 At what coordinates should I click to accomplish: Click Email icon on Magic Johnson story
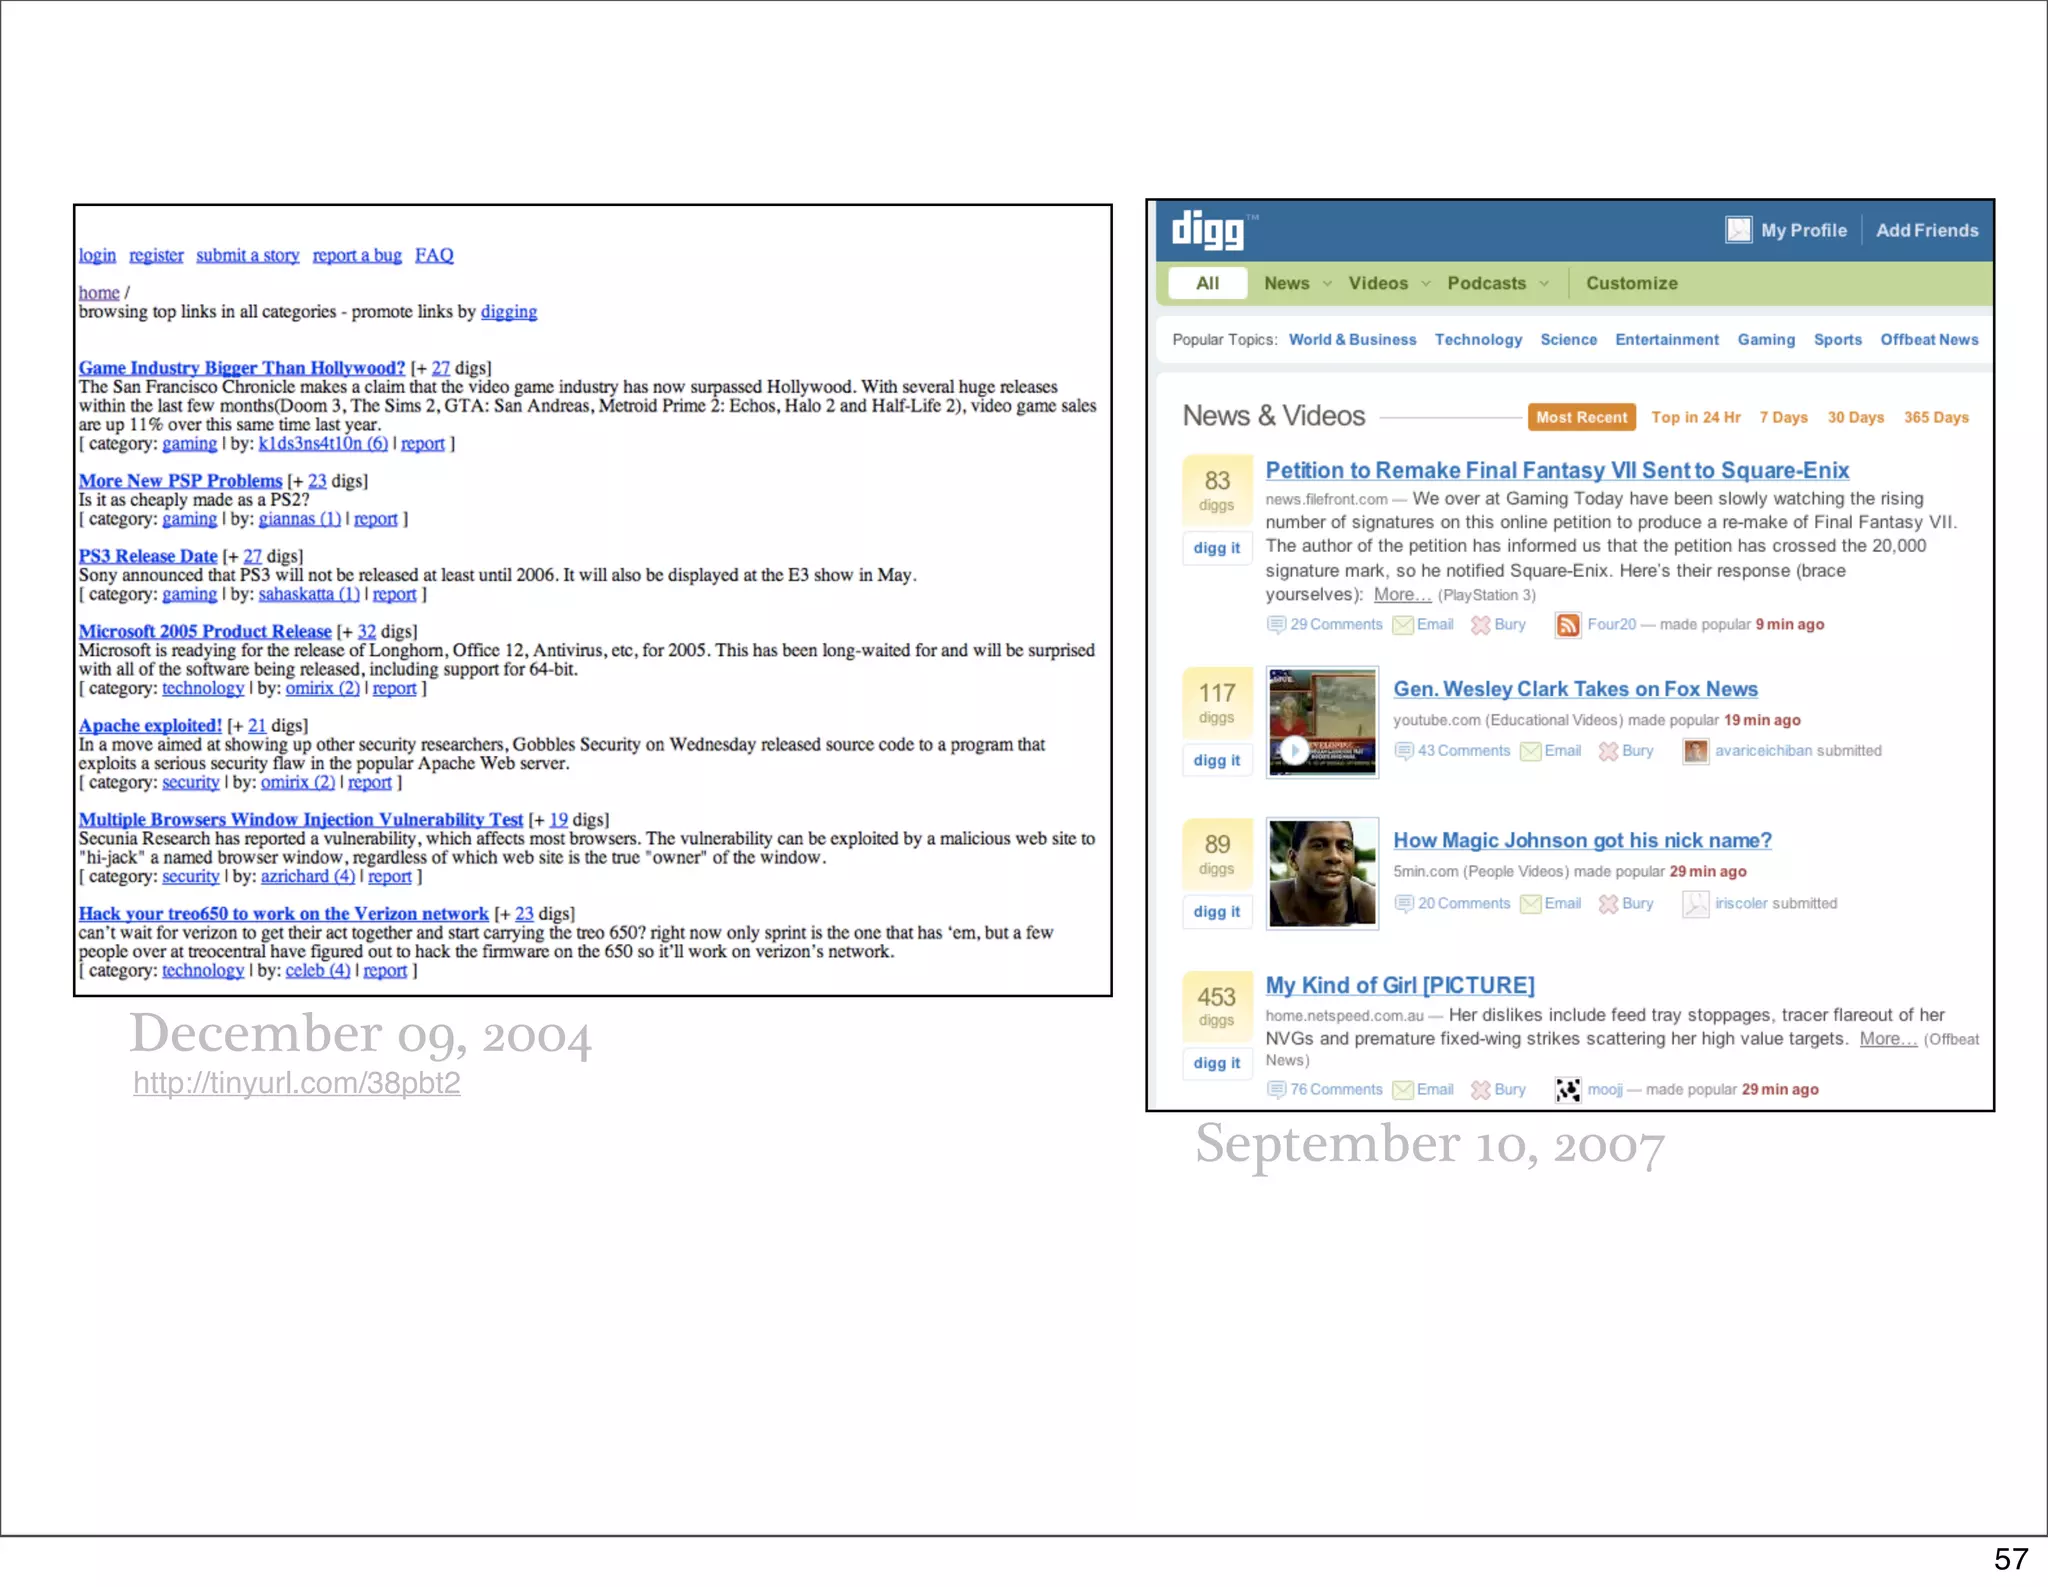point(1530,904)
